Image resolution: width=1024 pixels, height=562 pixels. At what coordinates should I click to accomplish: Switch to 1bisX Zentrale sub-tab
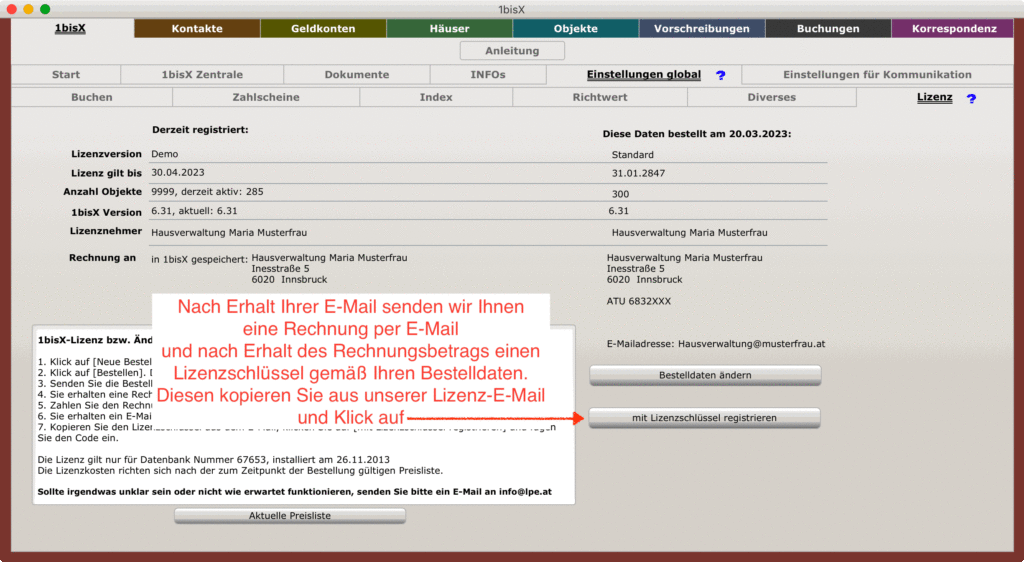point(202,75)
